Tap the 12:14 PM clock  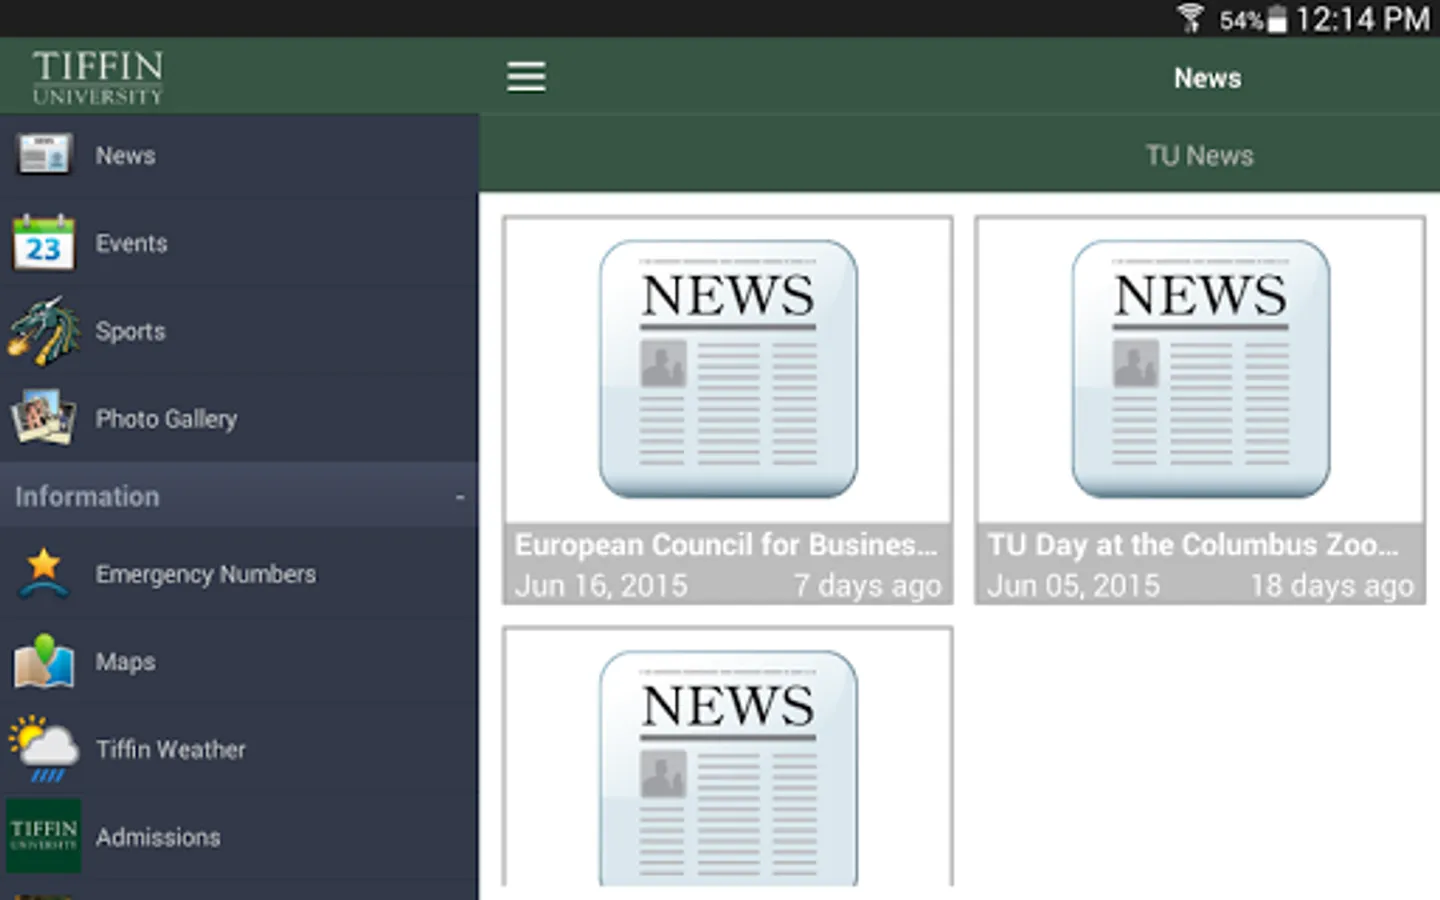(x=1362, y=19)
